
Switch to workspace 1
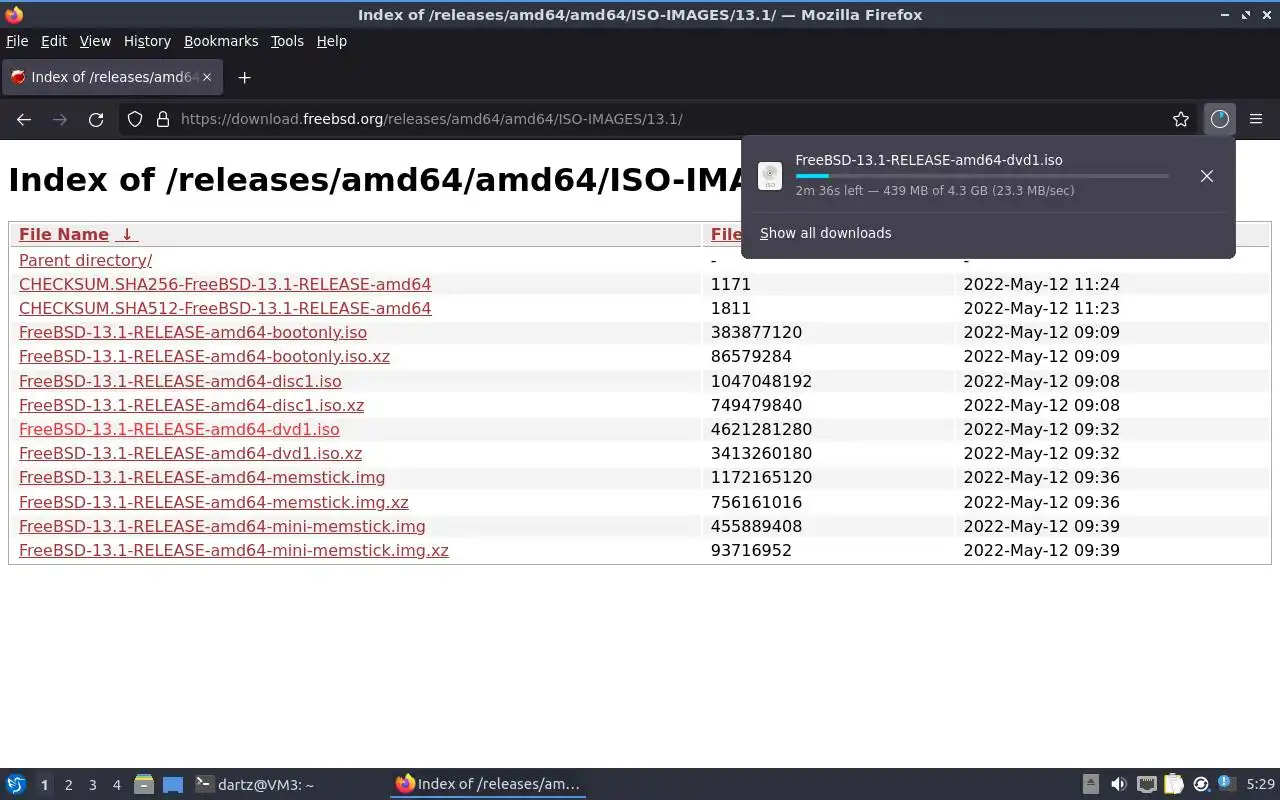[x=44, y=785]
